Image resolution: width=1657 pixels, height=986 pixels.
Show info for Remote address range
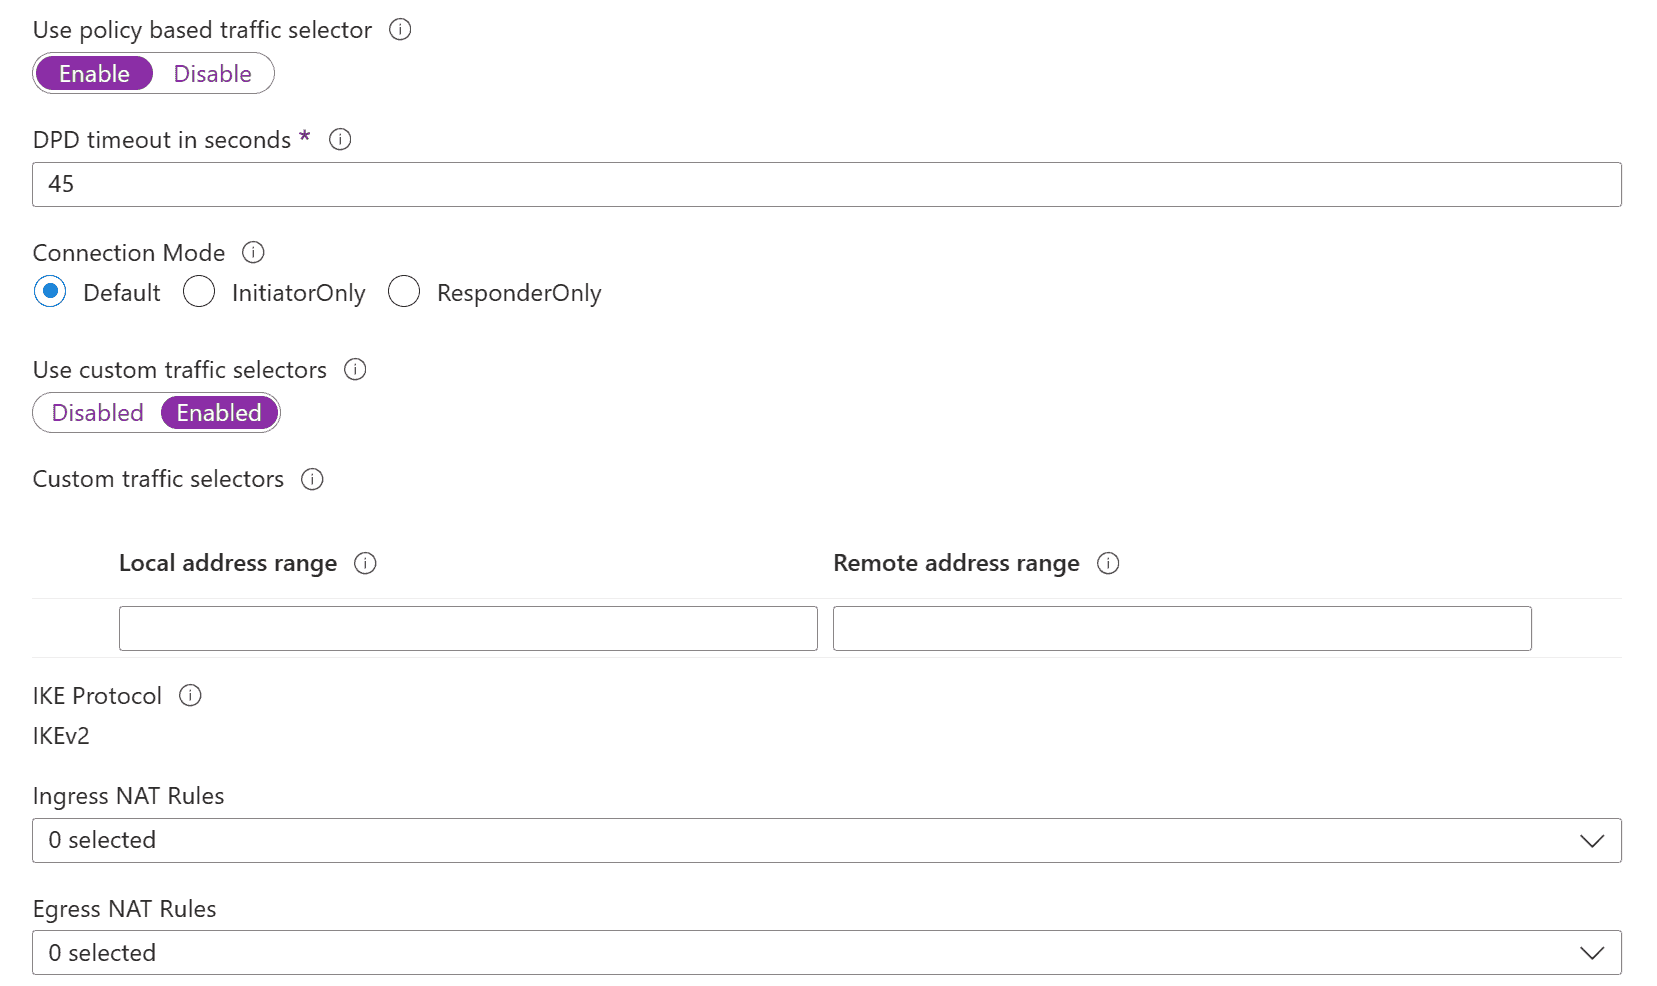(x=1108, y=563)
